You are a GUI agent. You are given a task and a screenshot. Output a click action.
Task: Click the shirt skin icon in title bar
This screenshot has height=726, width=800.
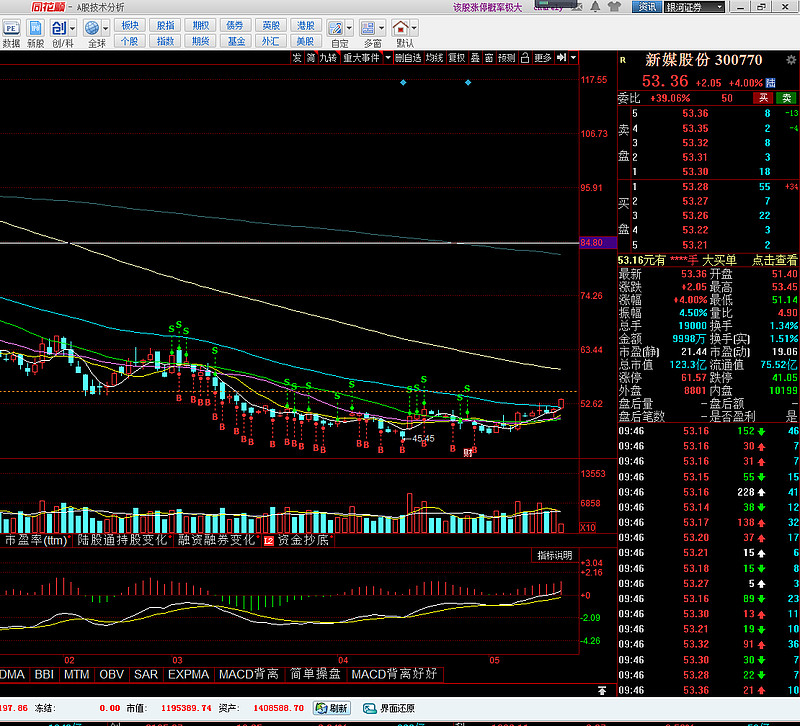[x=614, y=7]
